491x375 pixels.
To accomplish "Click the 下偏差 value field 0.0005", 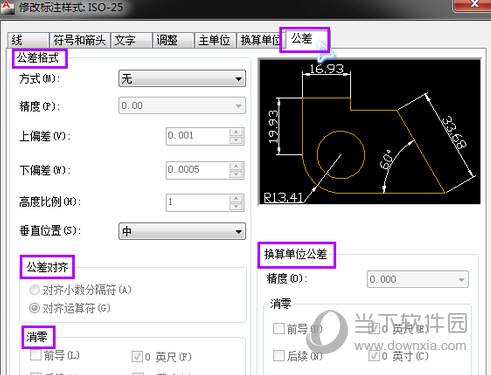I will click(198, 170).
